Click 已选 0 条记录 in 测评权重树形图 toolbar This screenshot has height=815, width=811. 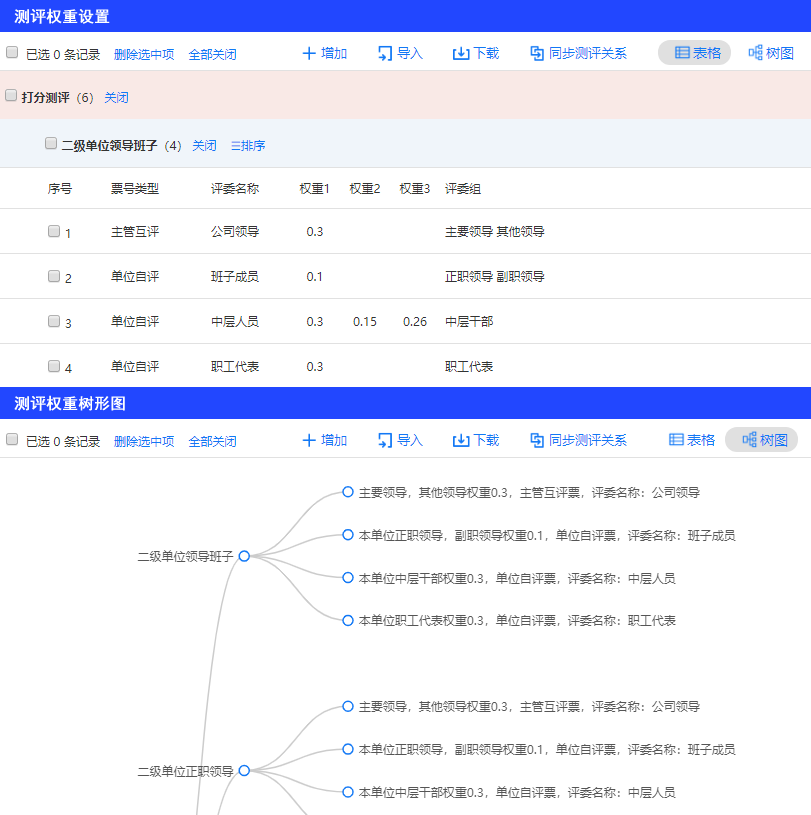63,441
